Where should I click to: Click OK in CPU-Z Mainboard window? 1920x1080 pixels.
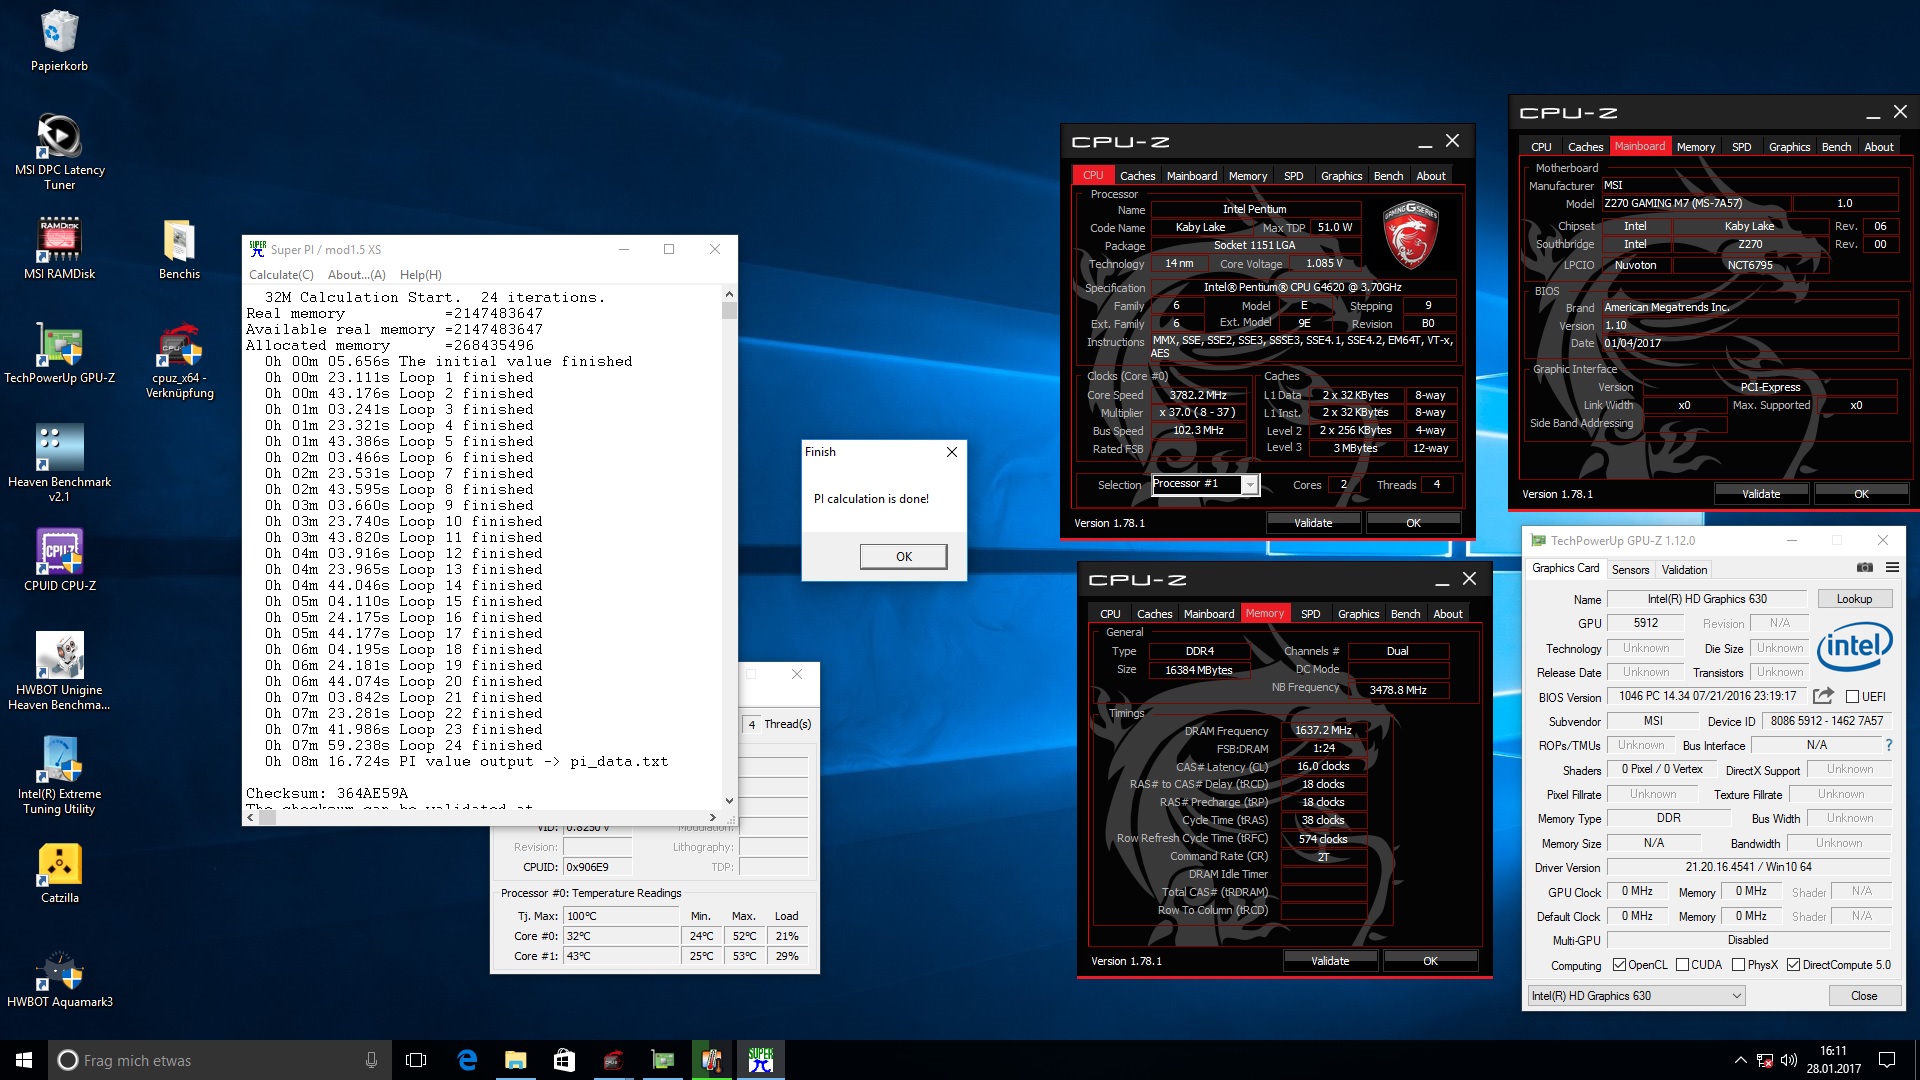click(1861, 494)
